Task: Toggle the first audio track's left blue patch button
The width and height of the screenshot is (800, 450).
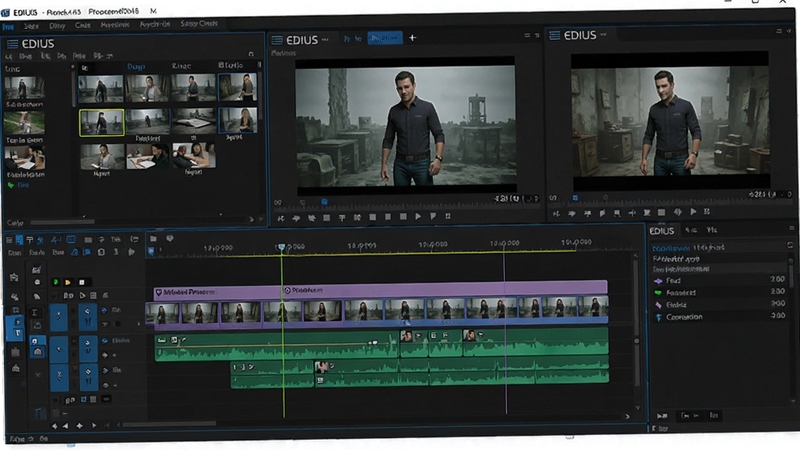Action: tap(59, 349)
